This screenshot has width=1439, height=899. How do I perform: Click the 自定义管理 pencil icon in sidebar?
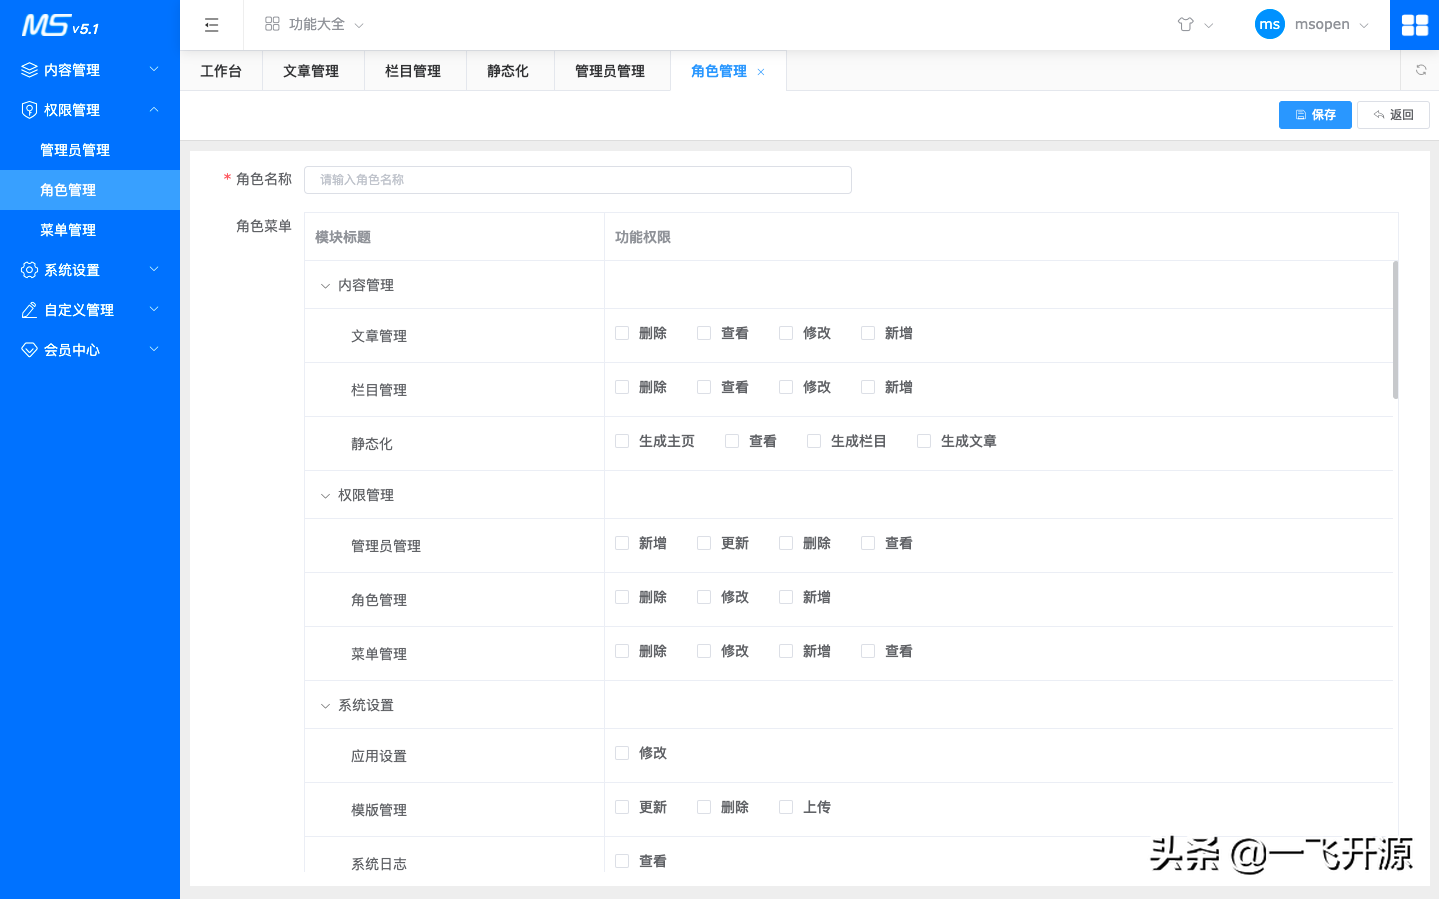[27, 309]
